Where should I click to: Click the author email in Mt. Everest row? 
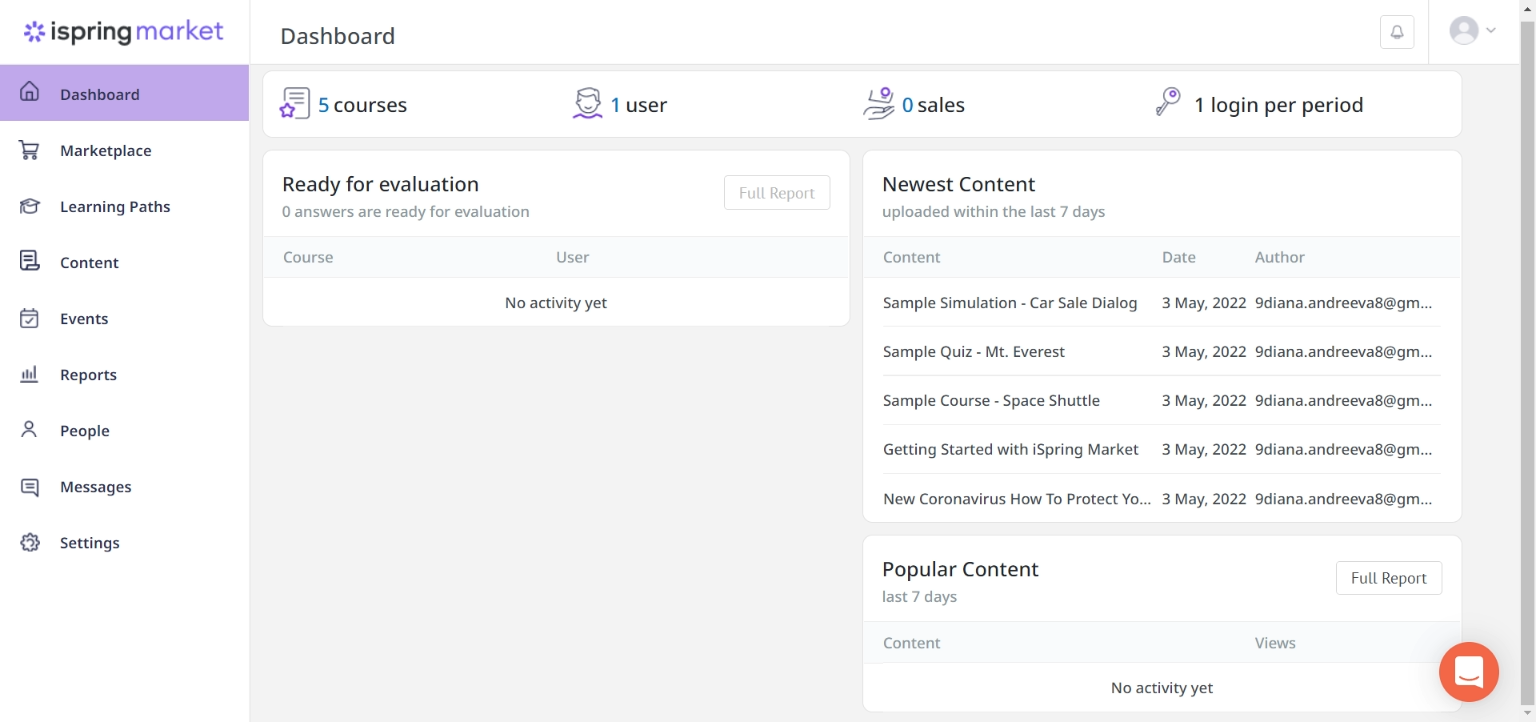1343,352
